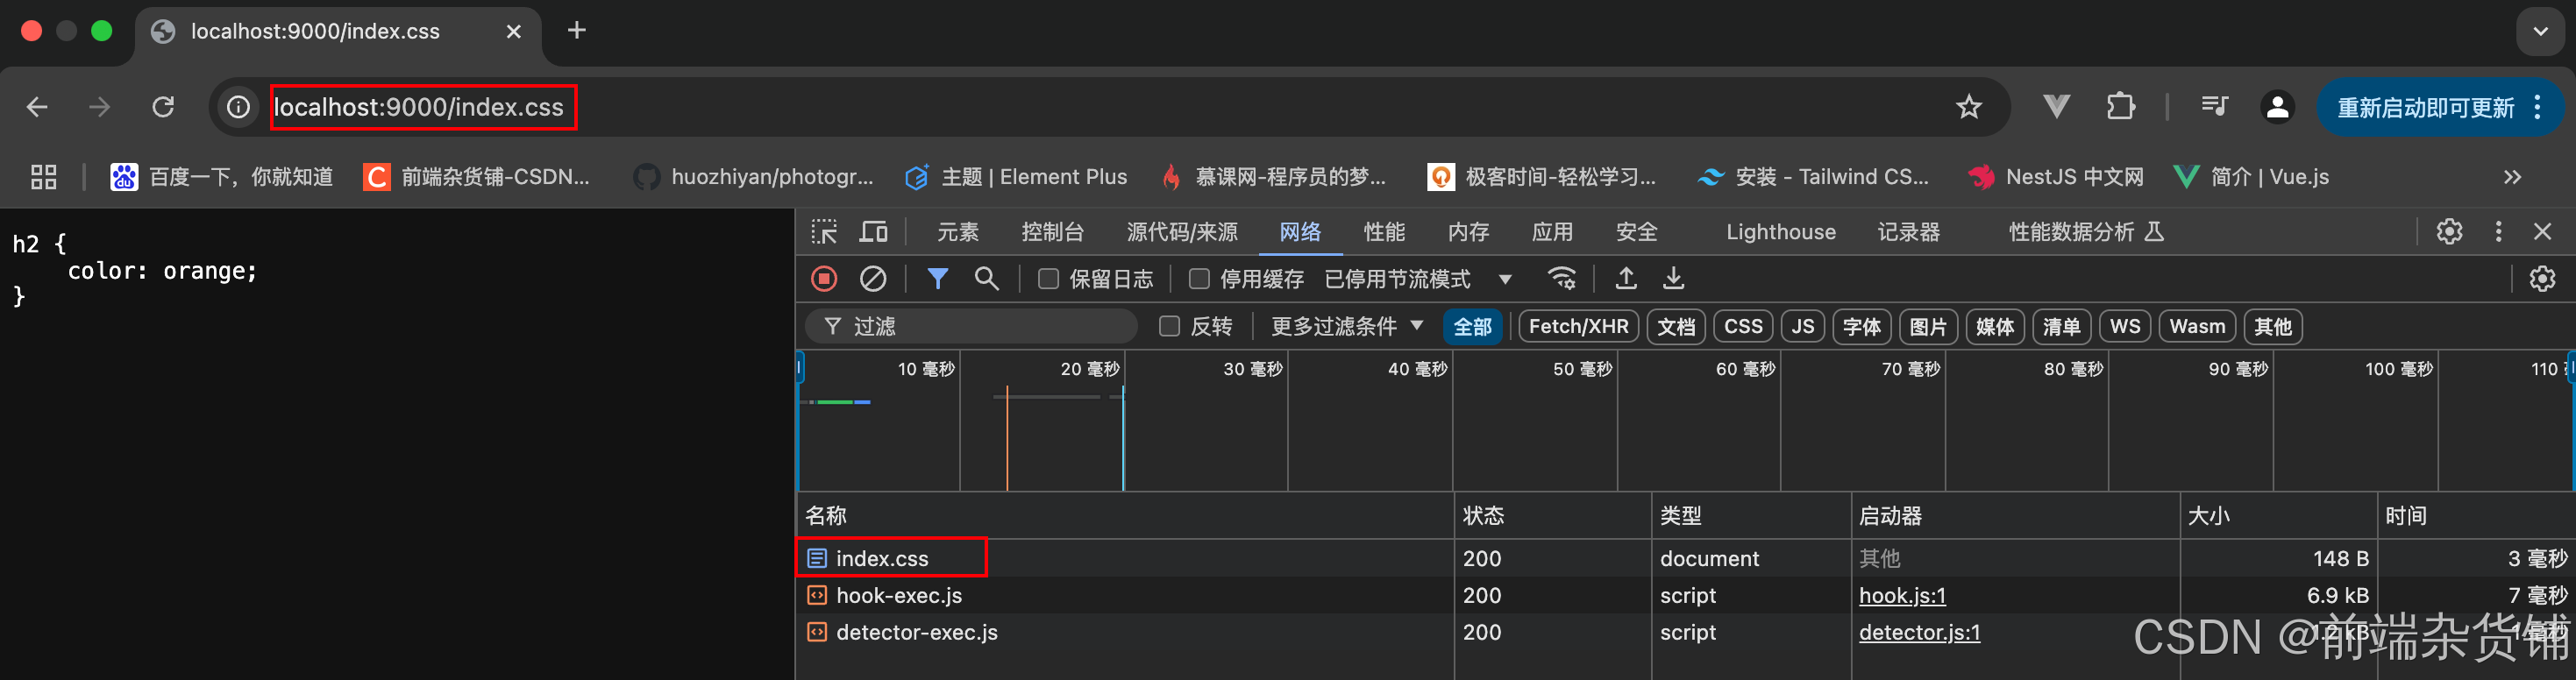Select the detector-exec.js request row

click(1685, 632)
